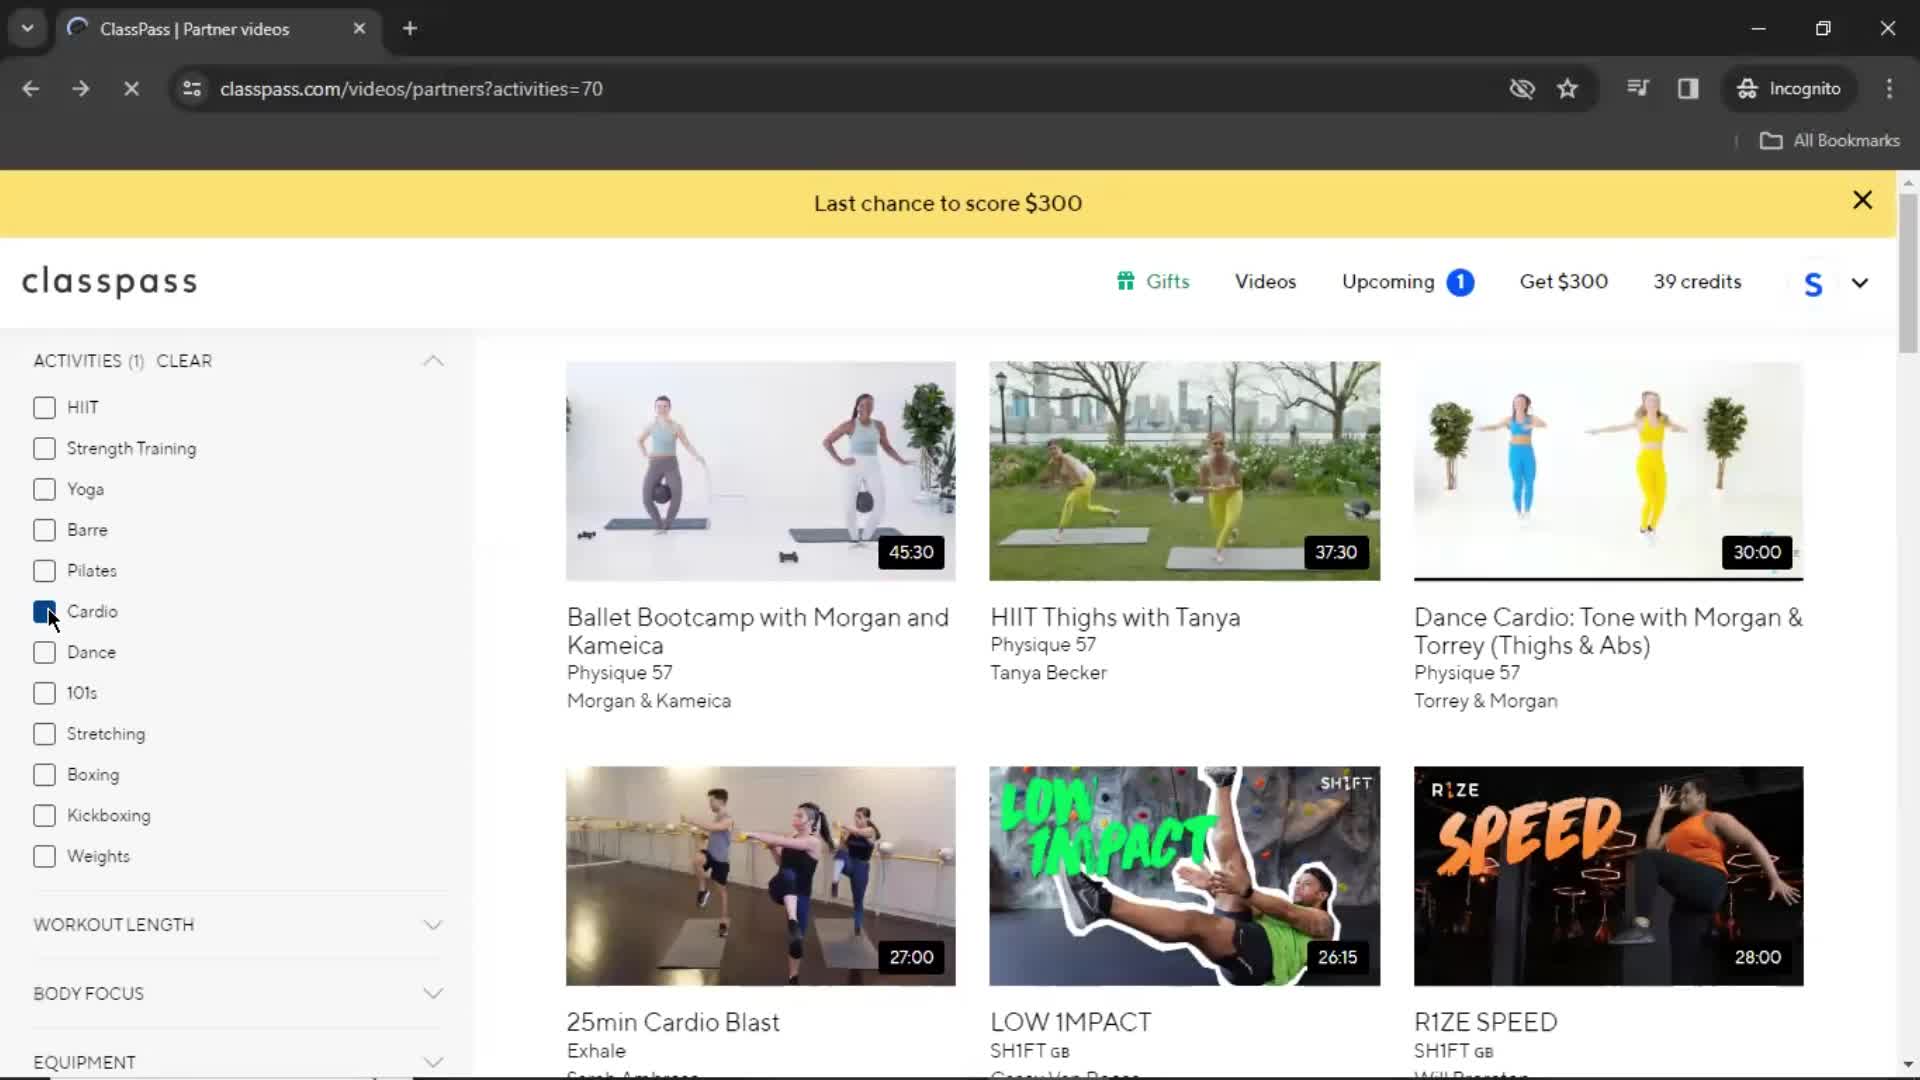The height and width of the screenshot is (1080, 1920).
Task: Dismiss the yellow $300 promo banner
Action: click(1862, 200)
